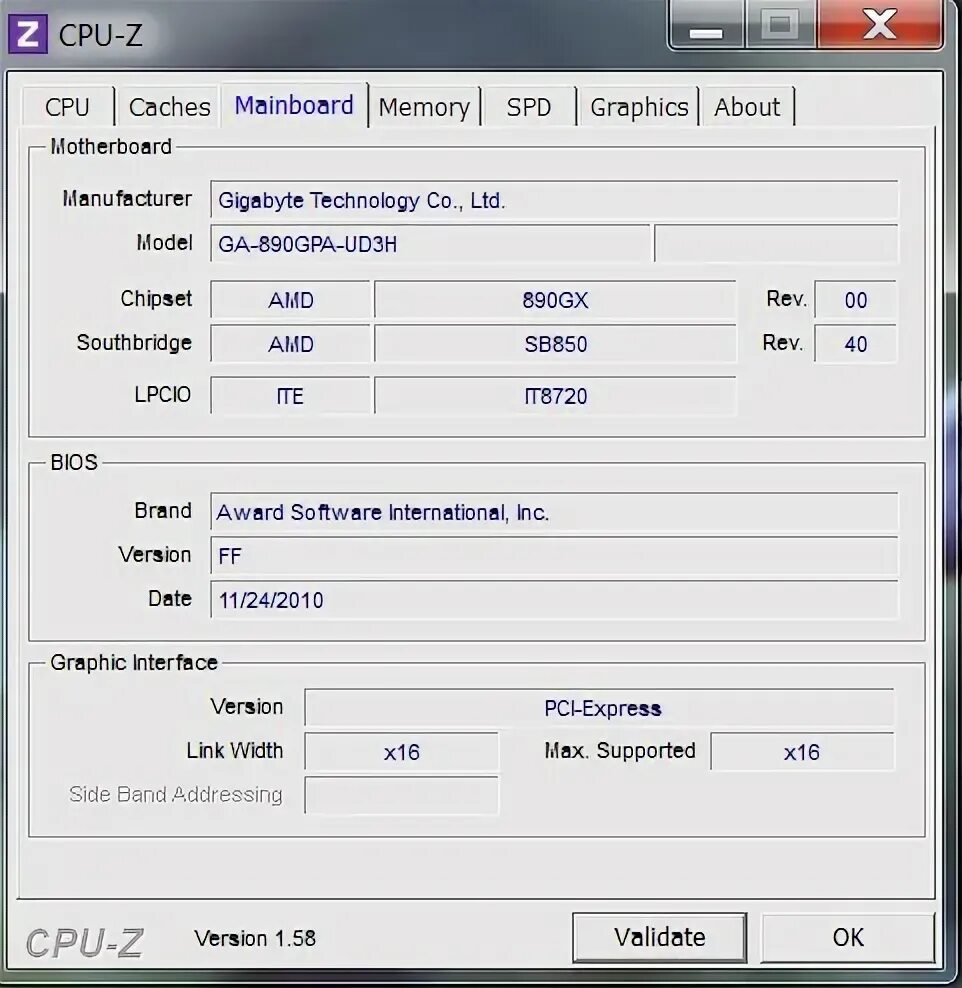Click the Chipset vendor AMD field
This screenshot has height=988, width=962.
point(290,300)
